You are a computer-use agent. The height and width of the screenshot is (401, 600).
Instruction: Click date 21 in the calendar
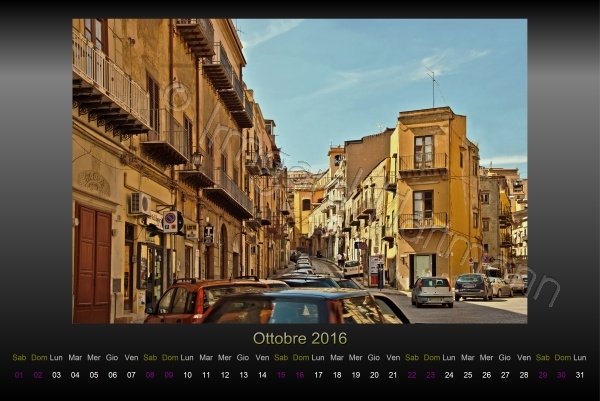pos(393,375)
